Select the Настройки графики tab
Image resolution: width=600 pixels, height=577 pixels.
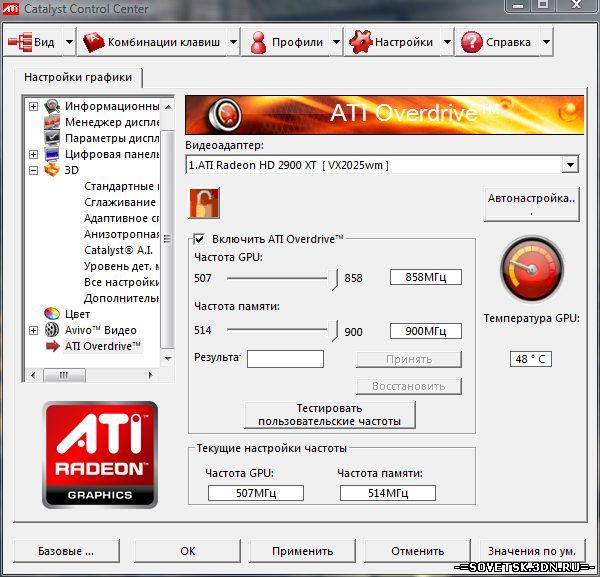click(78, 77)
